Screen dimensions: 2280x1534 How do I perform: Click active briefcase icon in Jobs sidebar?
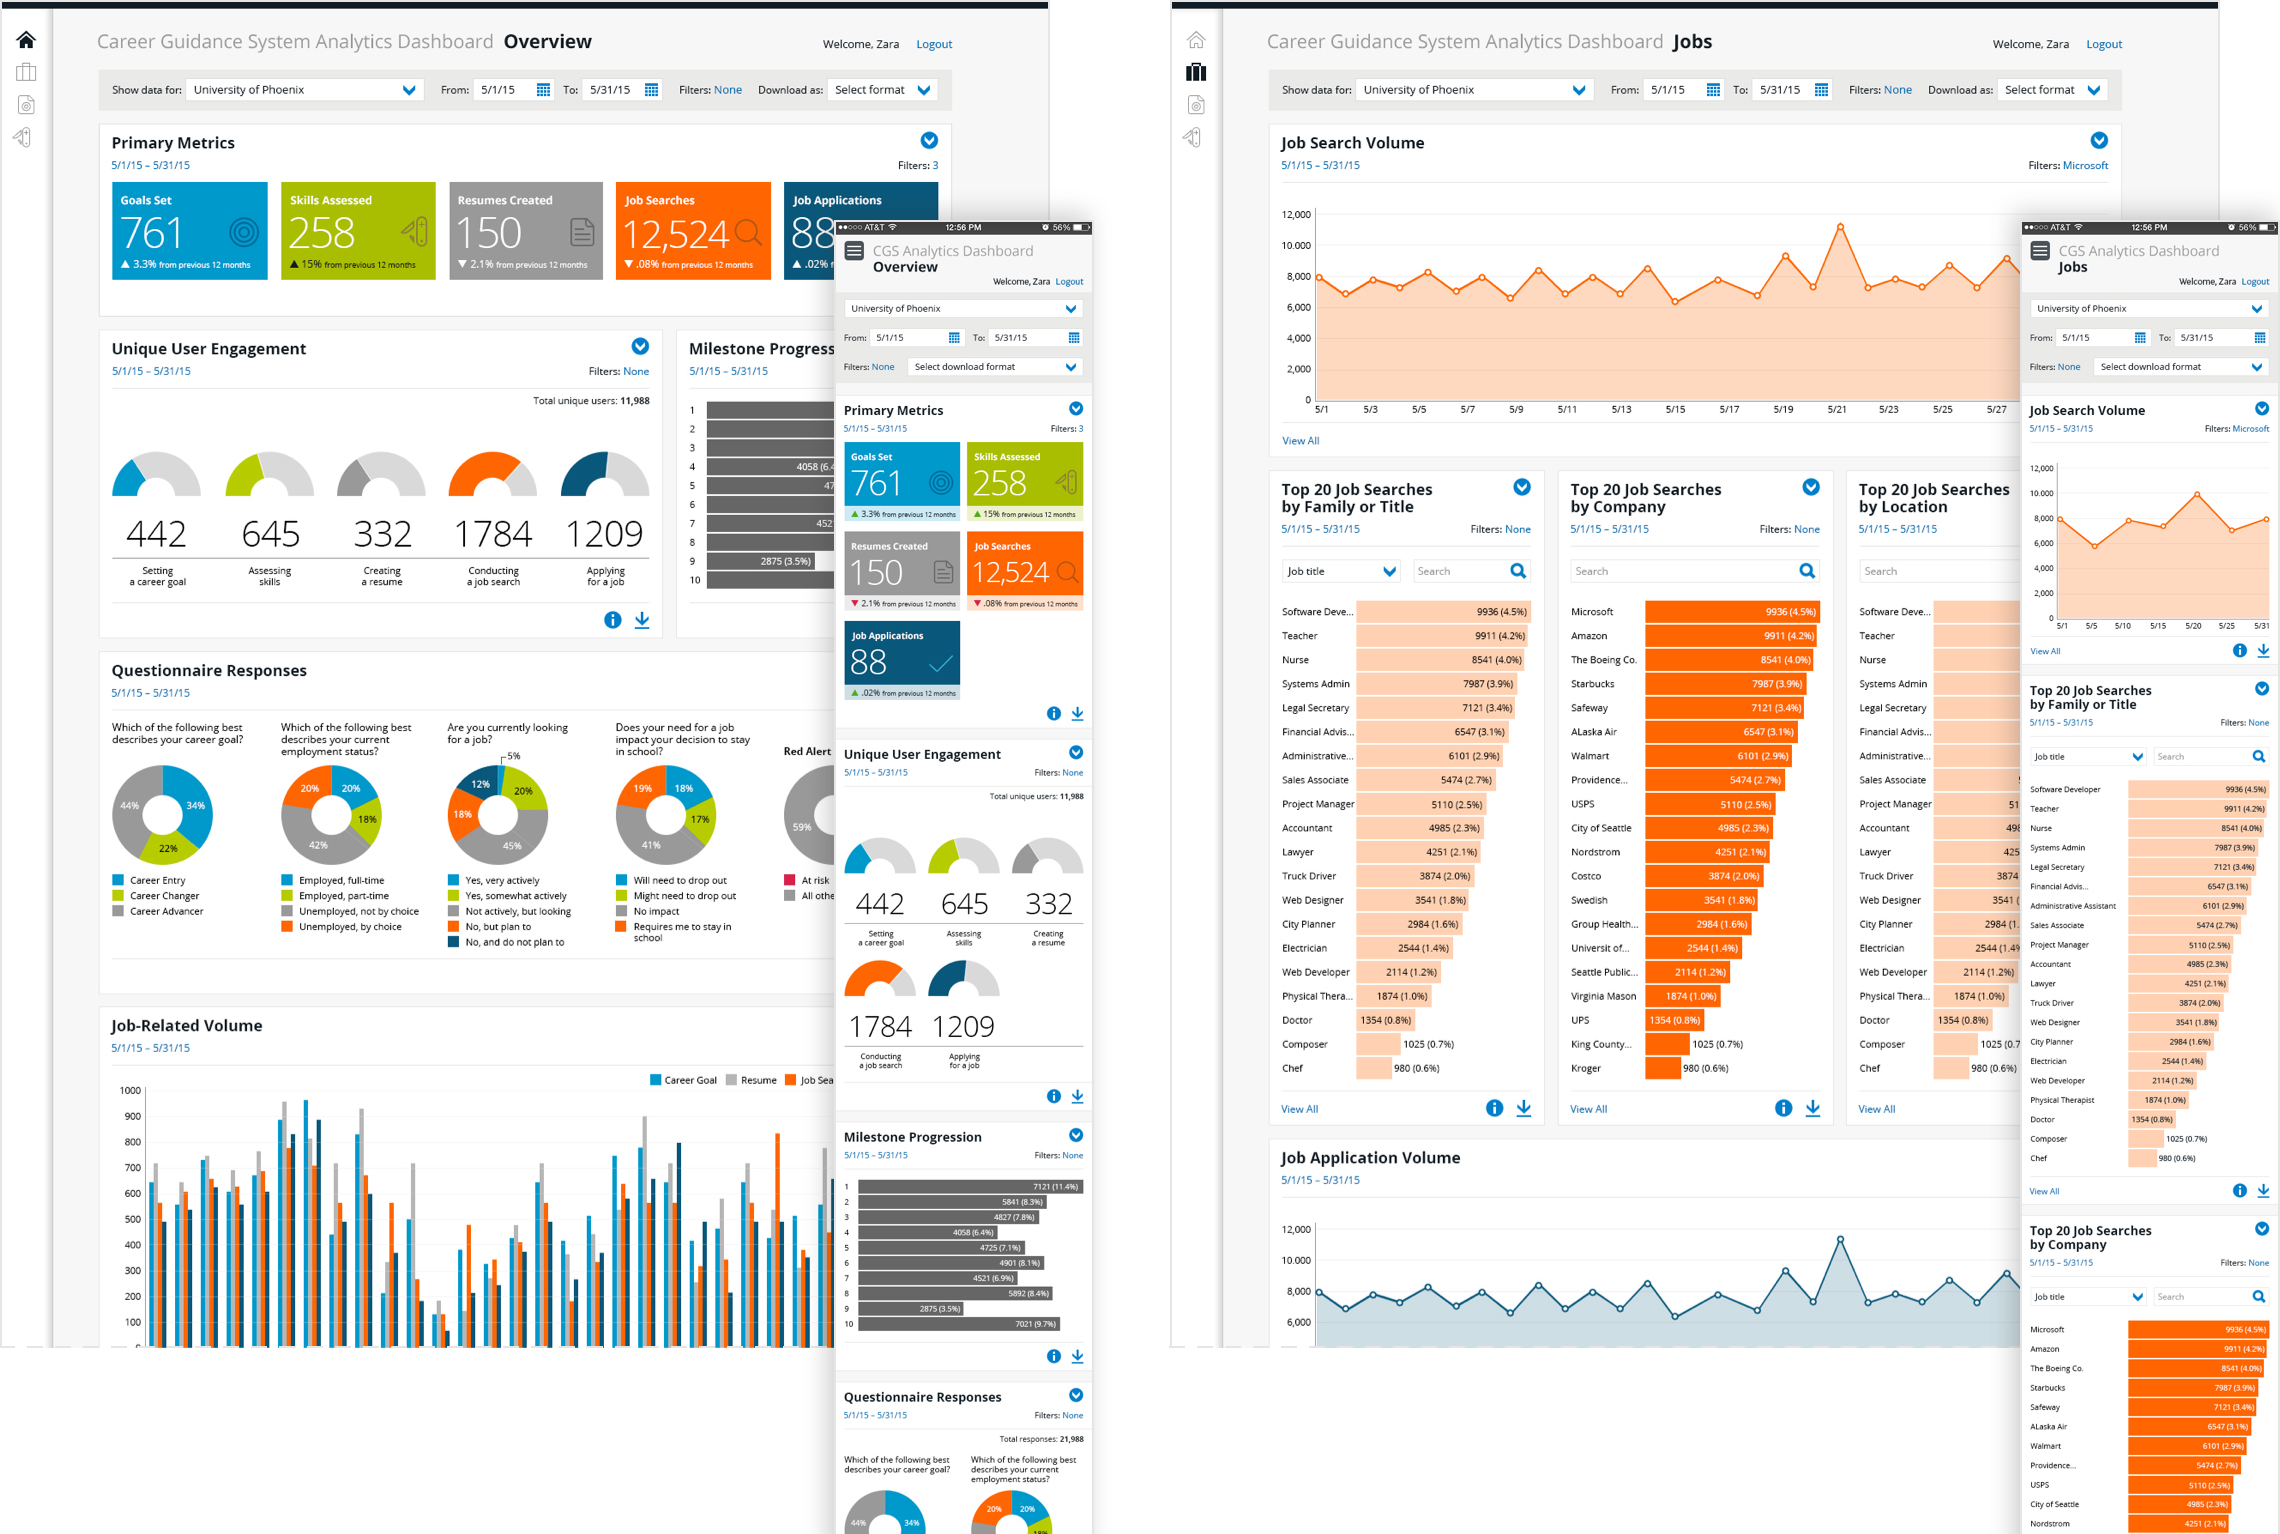[x=1196, y=72]
